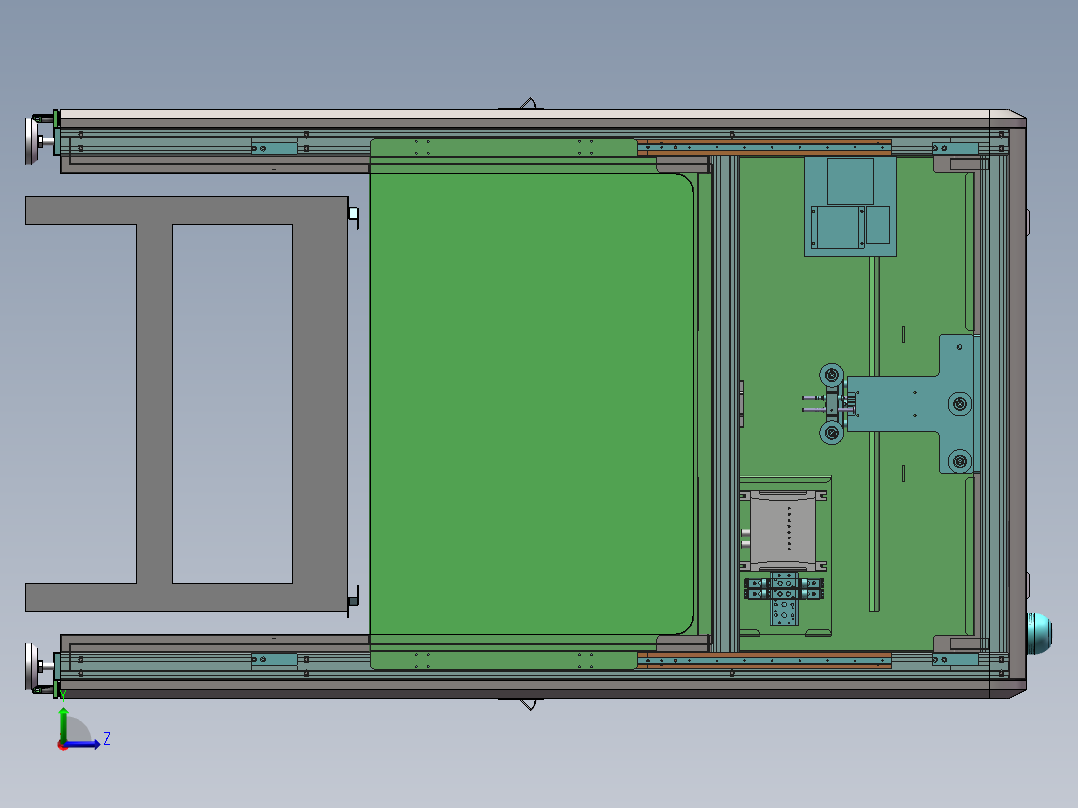
Task: Select the large green sliding panel
Action: pyautogui.click(x=531, y=404)
